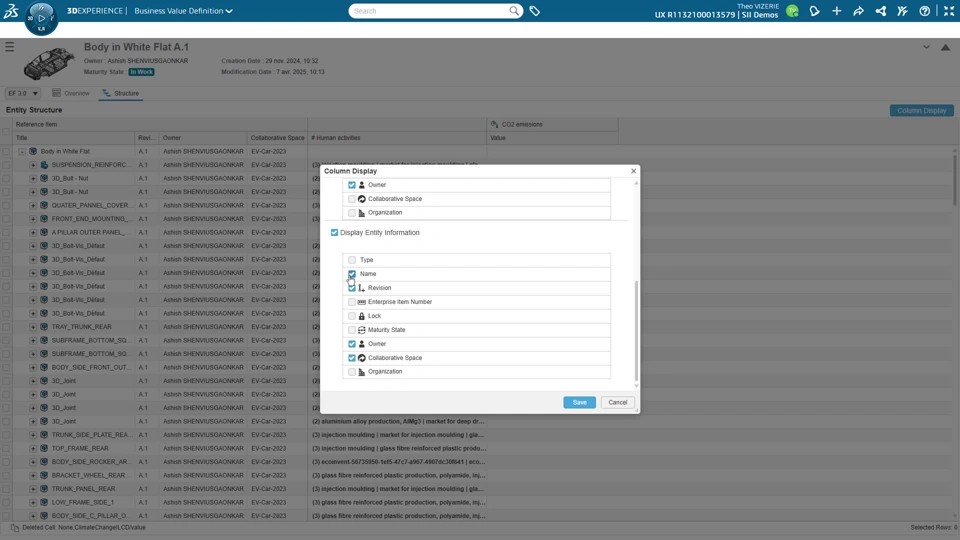Screen dimensions: 960x540
Task: Open the tag icon beside search
Action: (534, 11)
